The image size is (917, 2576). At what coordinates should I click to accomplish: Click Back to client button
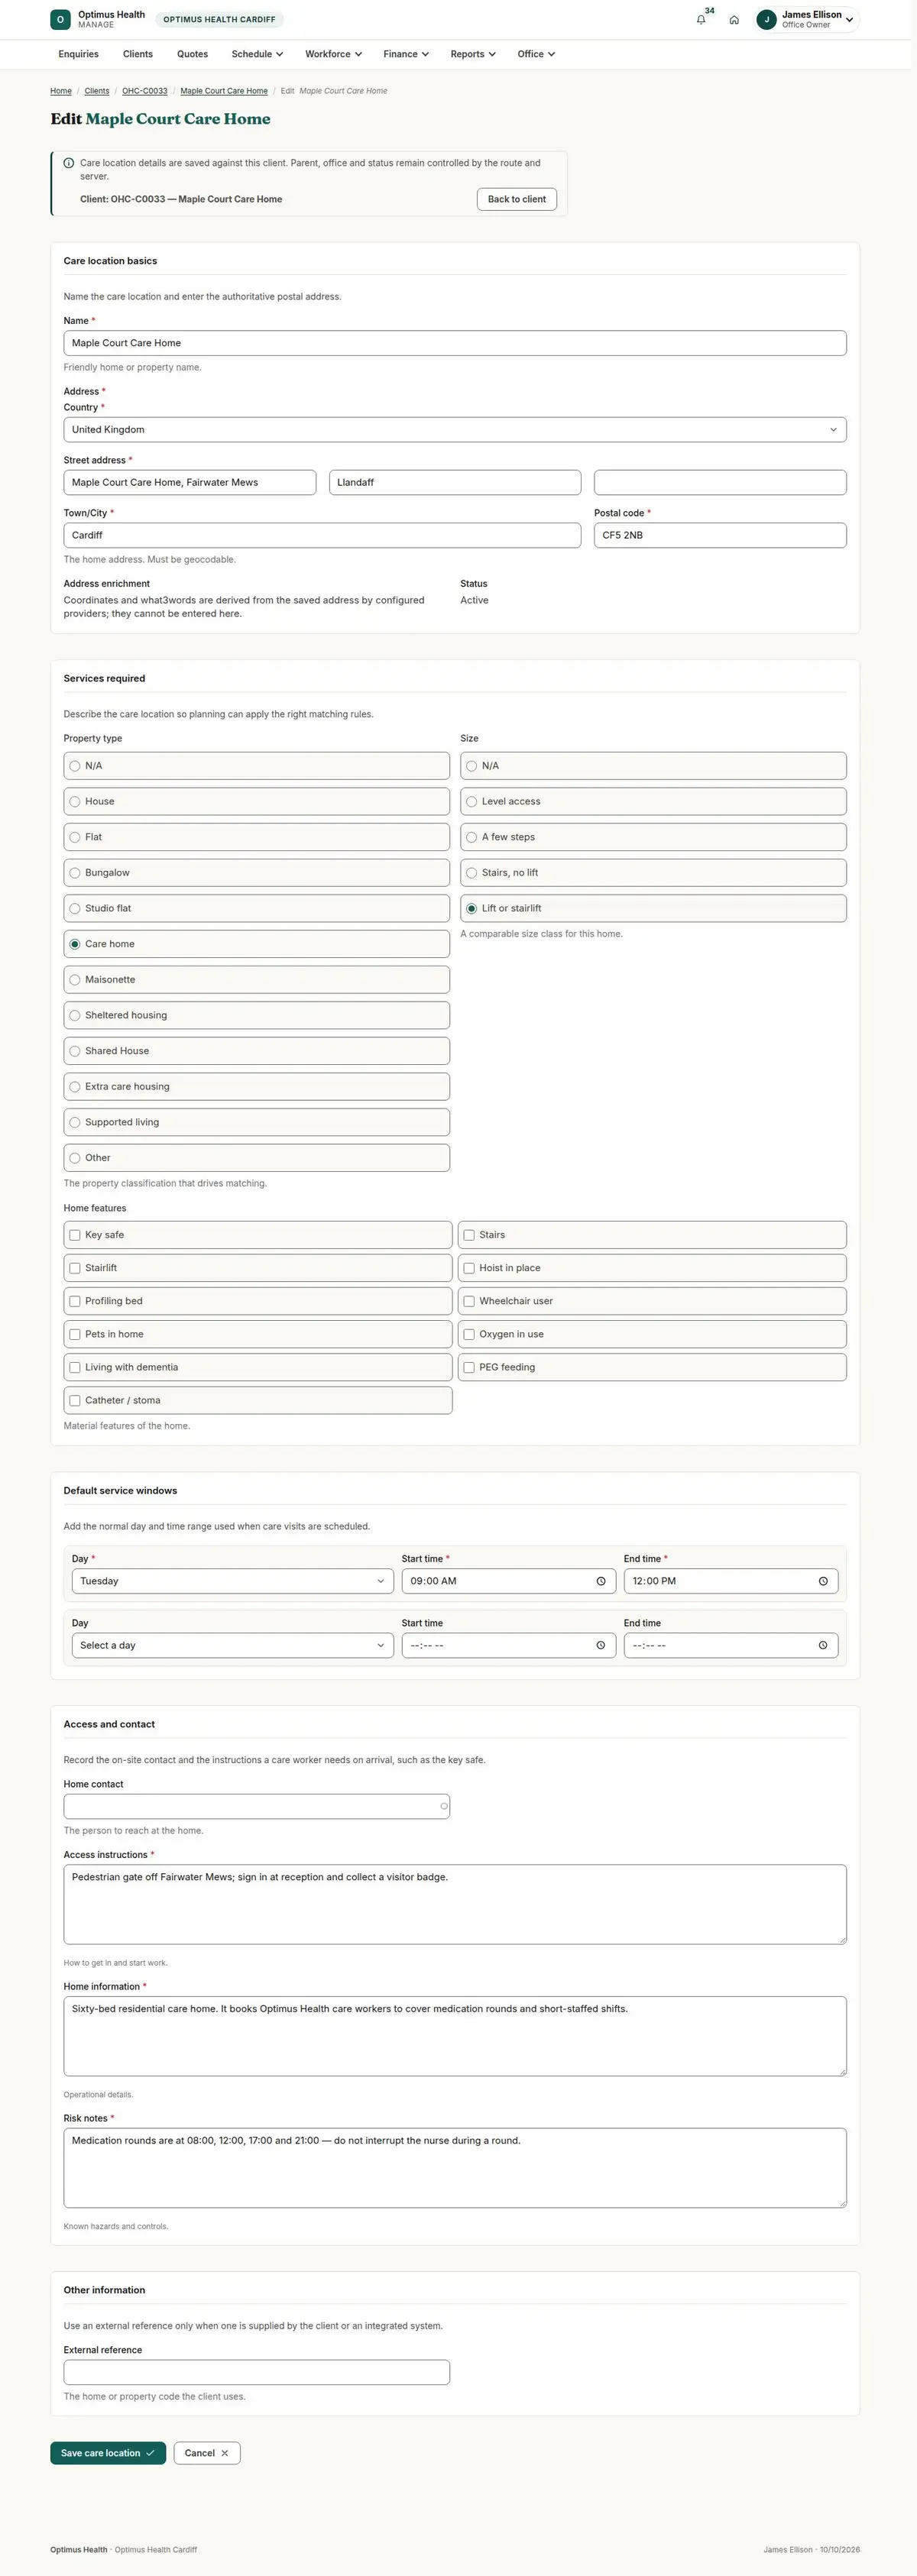coord(517,199)
